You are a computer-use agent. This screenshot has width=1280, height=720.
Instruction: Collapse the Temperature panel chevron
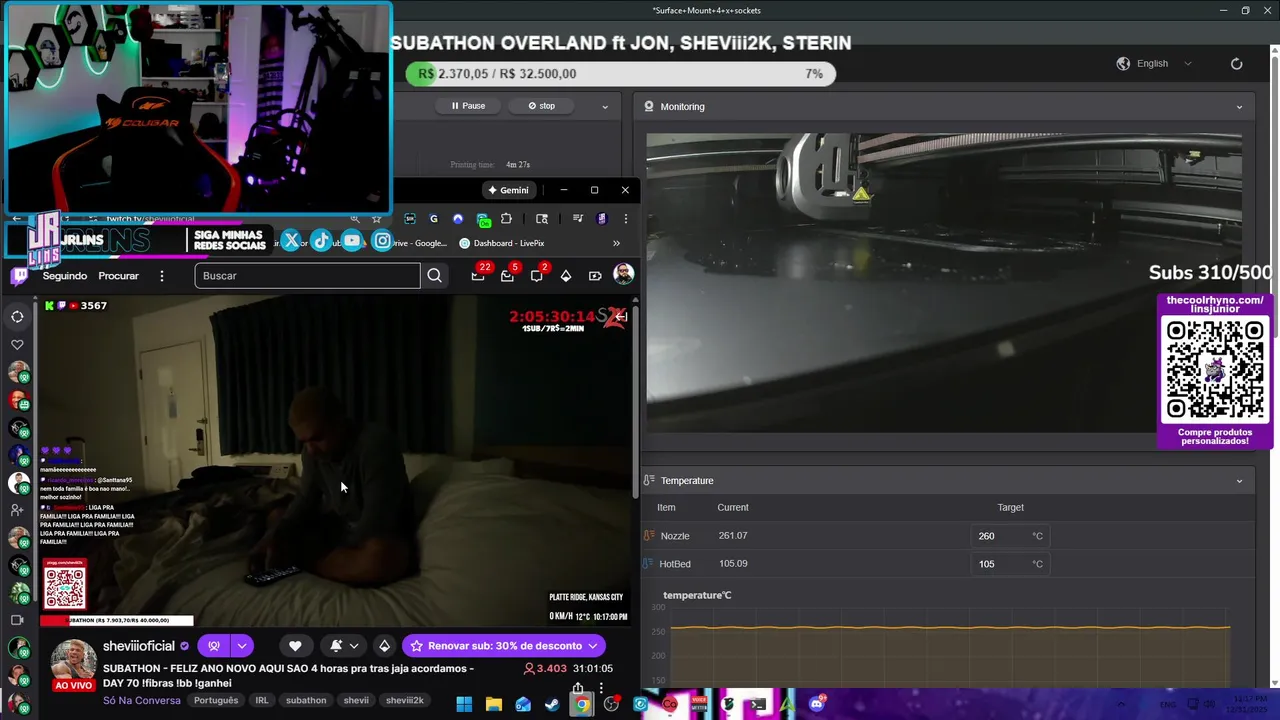pyautogui.click(x=1239, y=481)
